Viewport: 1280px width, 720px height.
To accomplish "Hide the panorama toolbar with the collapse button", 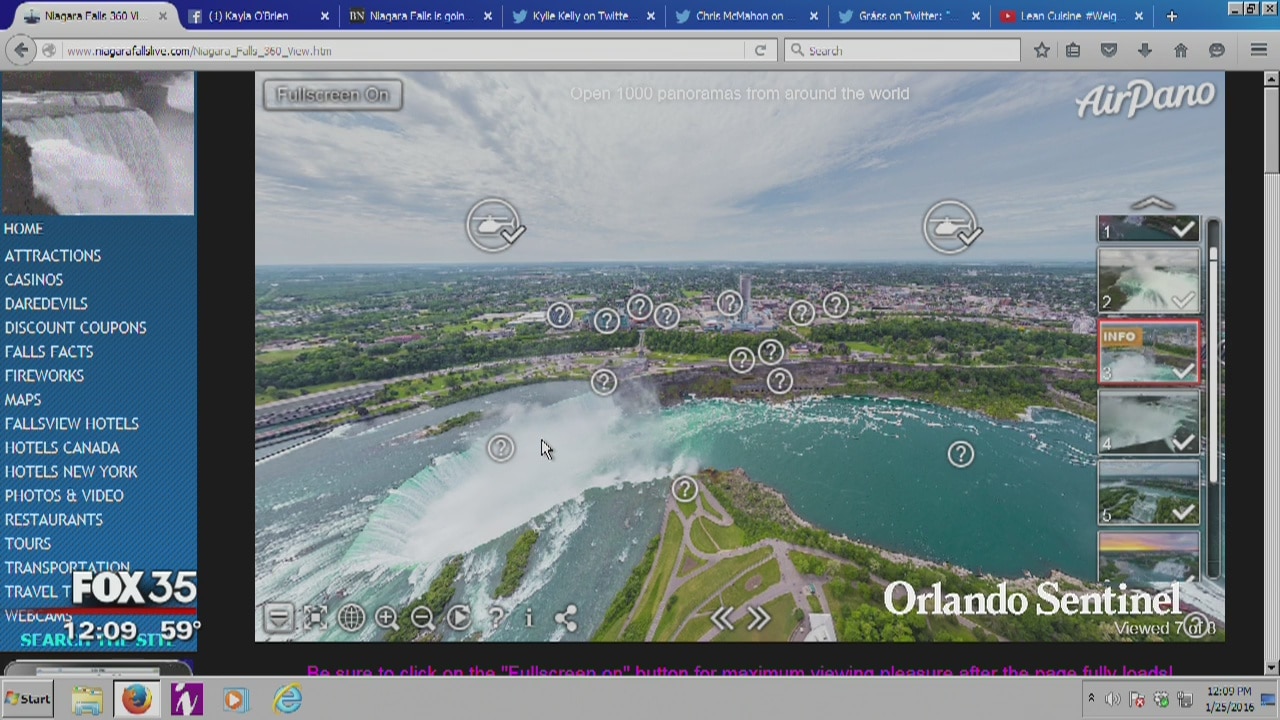I will (278, 618).
